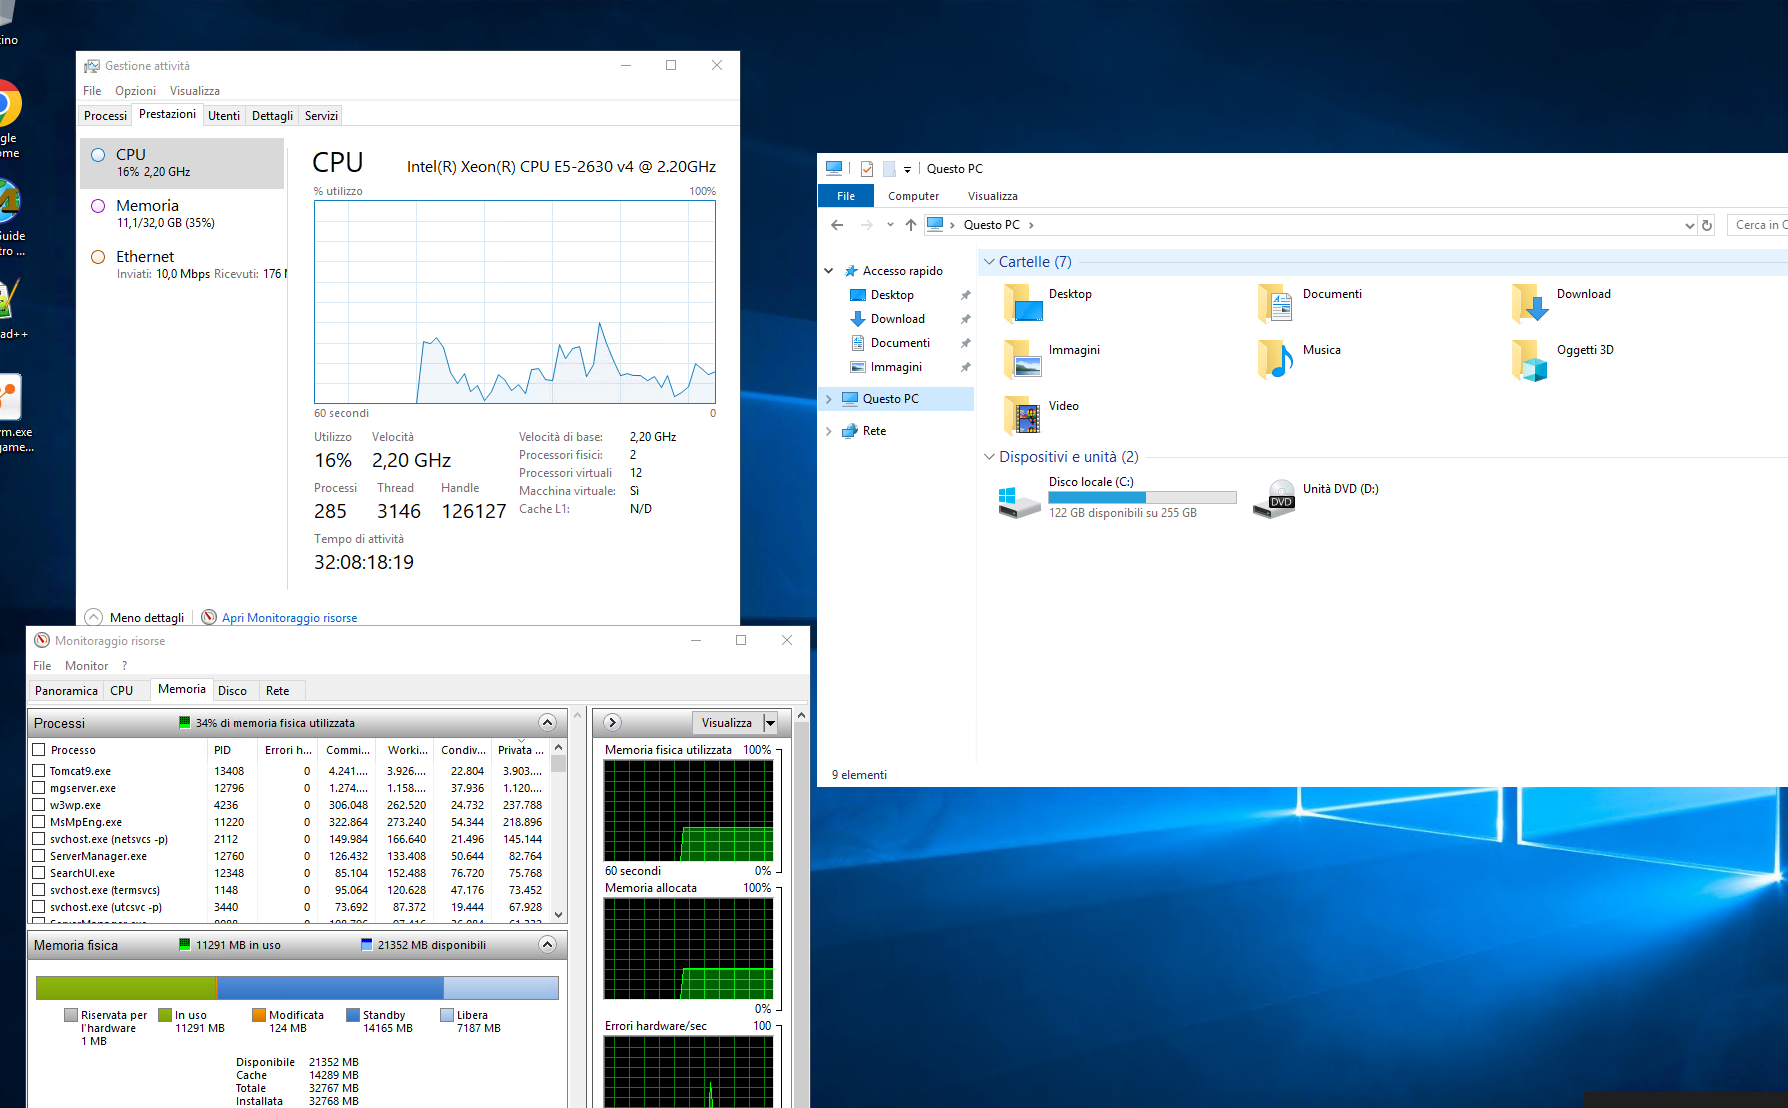Open the Musica folder icon

[x=1275, y=359]
